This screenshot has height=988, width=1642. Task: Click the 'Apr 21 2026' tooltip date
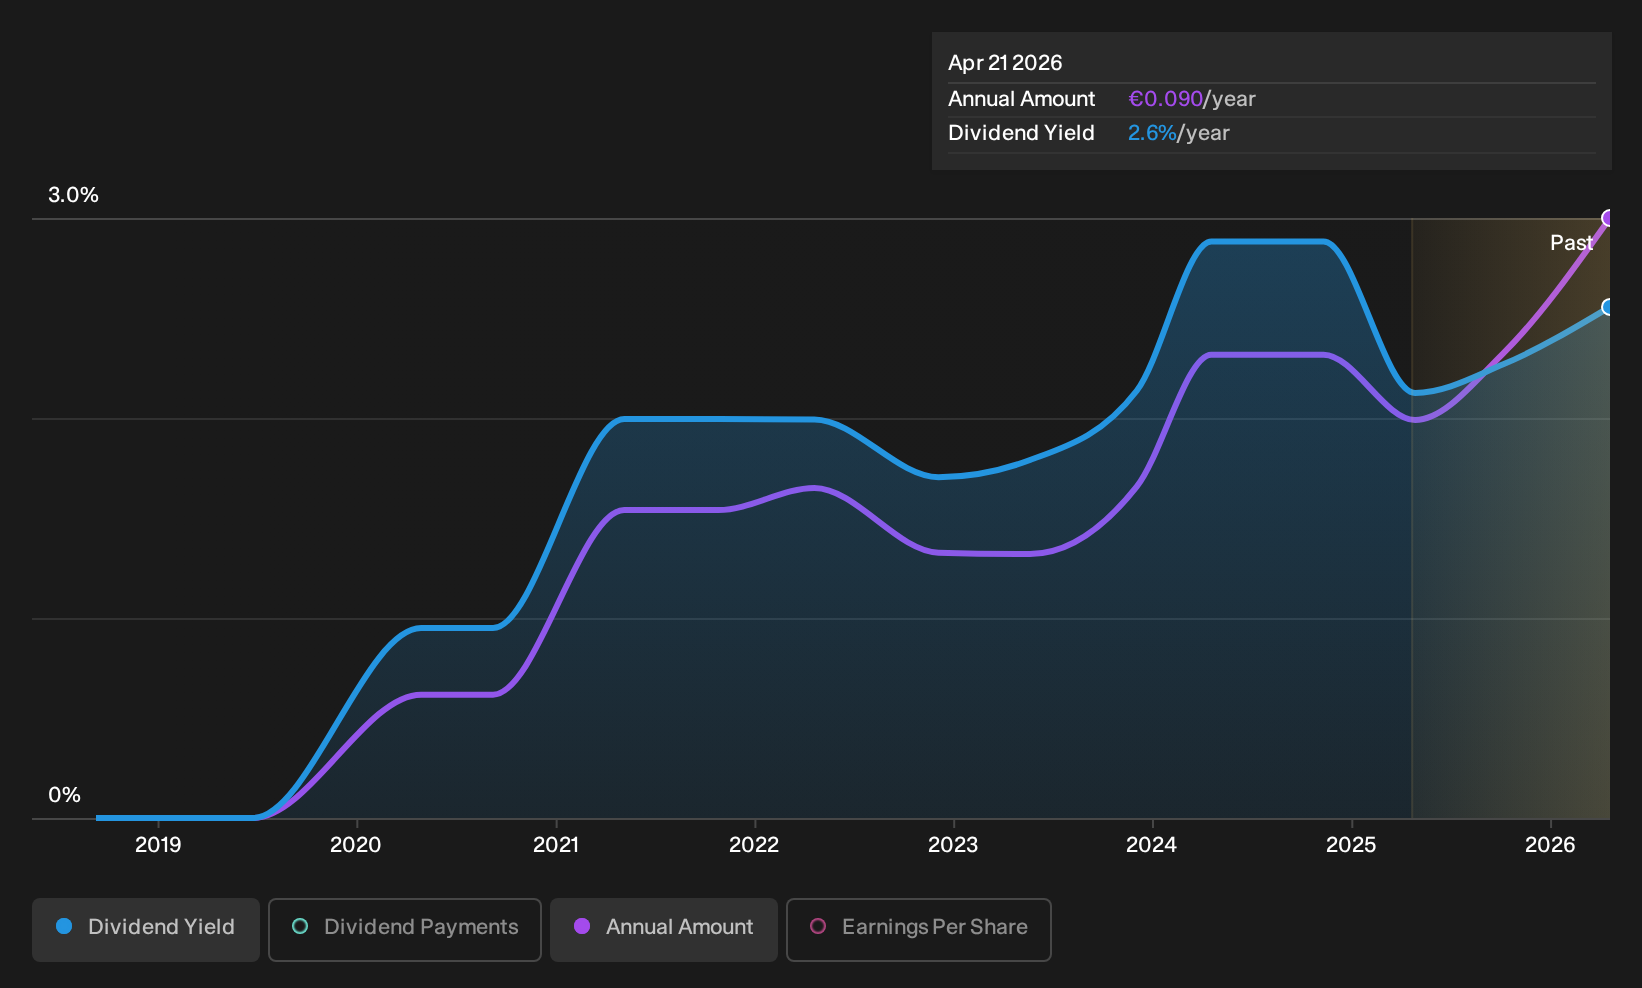1005,63
